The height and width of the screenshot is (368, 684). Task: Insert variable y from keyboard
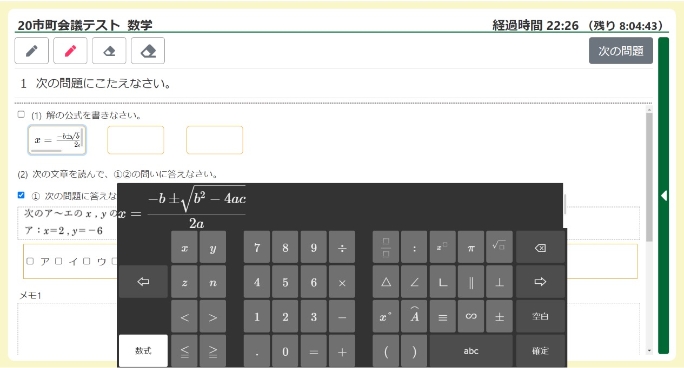click(213, 248)
